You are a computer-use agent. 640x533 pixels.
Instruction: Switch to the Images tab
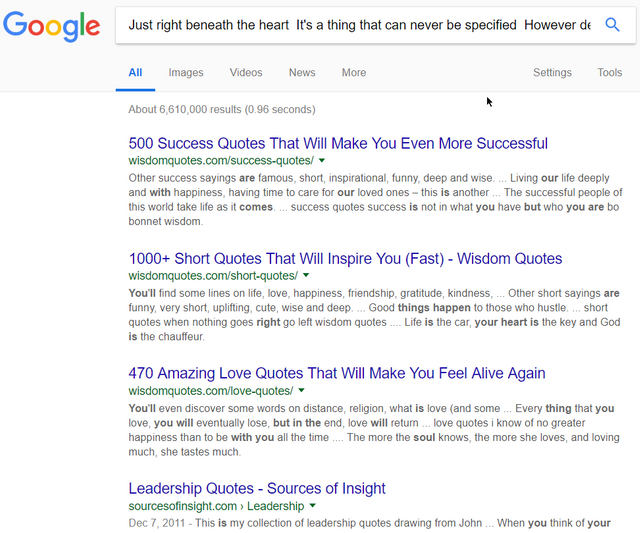tap(186, 73)
